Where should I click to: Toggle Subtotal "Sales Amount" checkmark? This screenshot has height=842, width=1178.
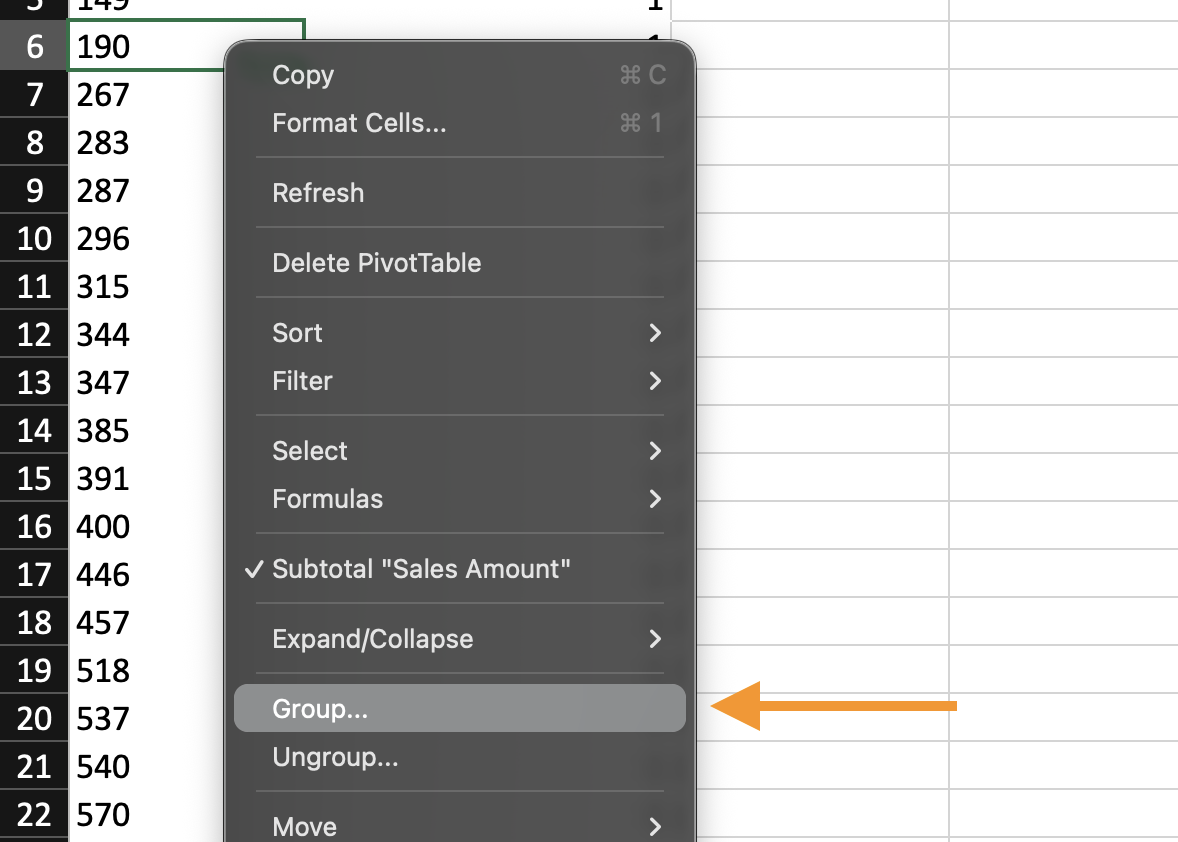[x=420, y=569]
